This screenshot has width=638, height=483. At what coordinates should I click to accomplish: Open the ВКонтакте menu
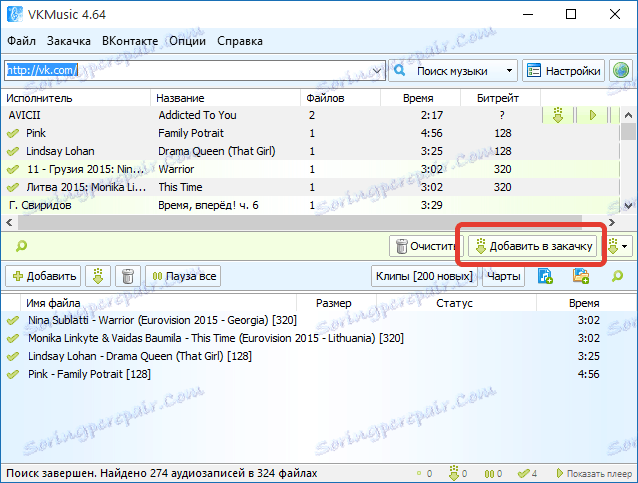(130, 41)
